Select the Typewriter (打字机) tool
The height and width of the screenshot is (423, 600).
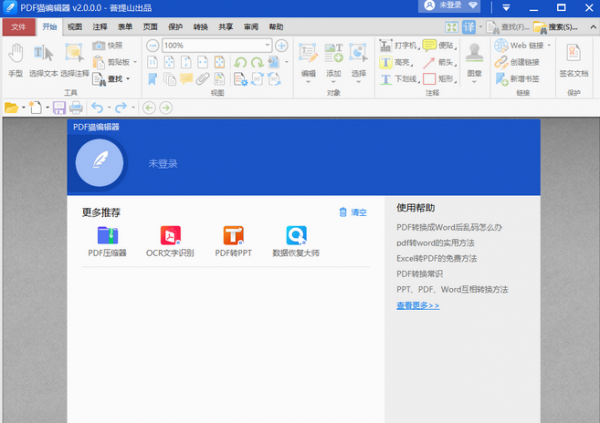click(x=399, y=46)
